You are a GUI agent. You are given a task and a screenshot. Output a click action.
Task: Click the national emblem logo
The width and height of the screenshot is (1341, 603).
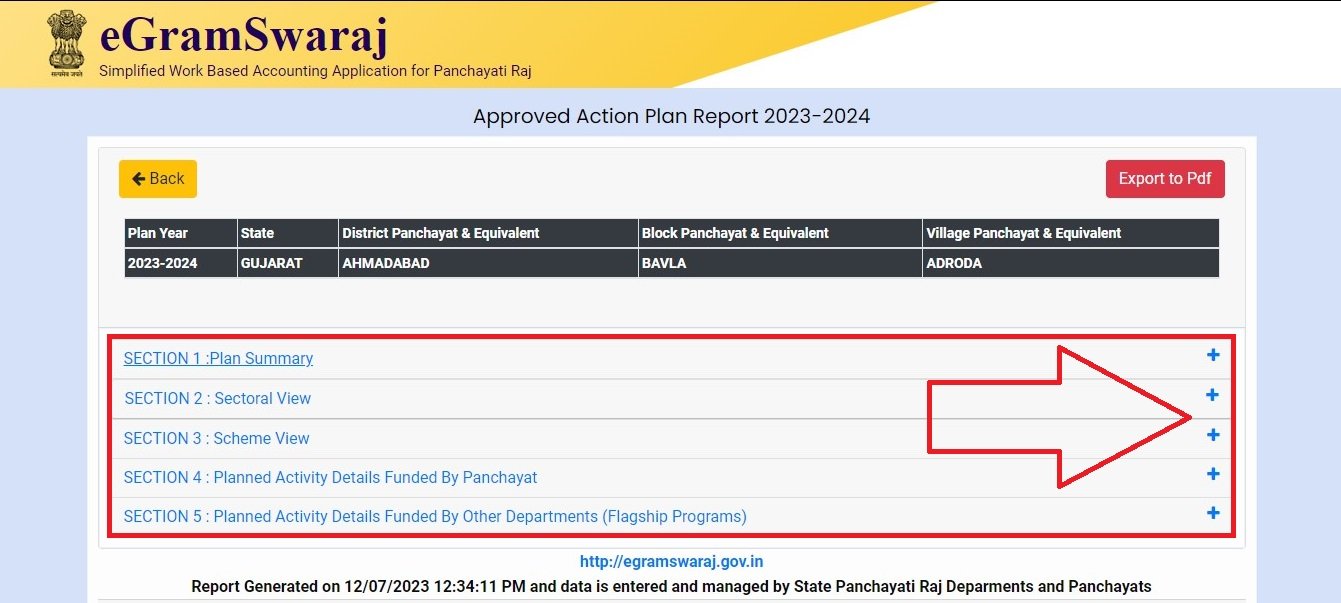click(66, 44)
